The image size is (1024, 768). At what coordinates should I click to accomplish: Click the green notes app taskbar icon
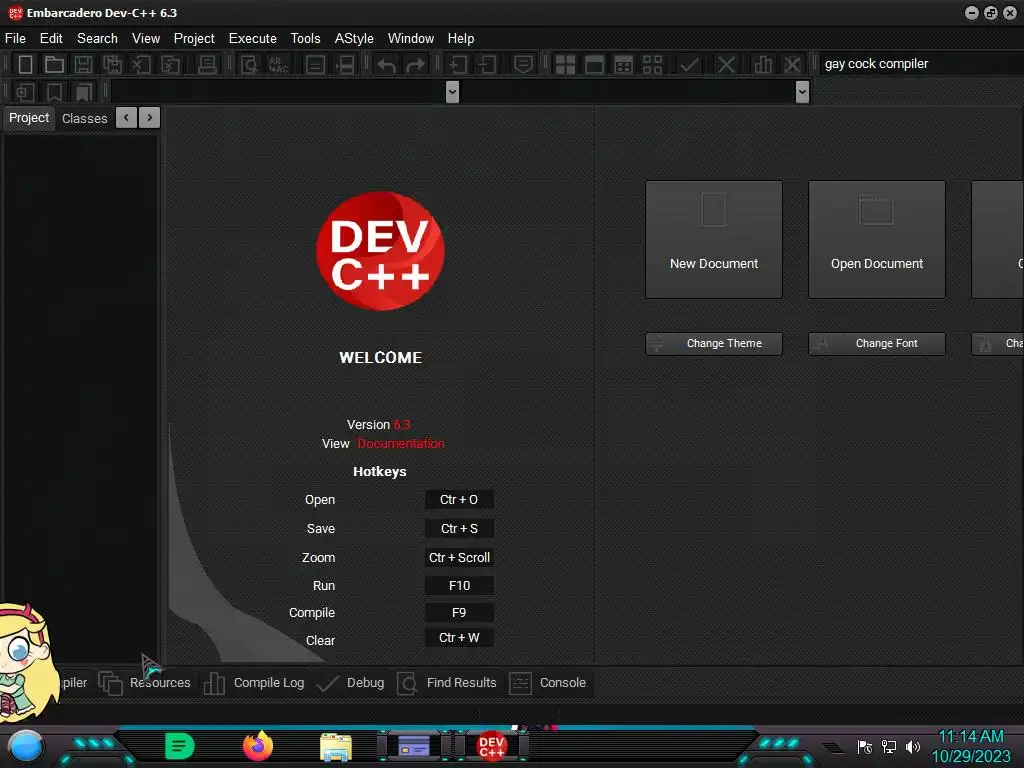point(180,746)
